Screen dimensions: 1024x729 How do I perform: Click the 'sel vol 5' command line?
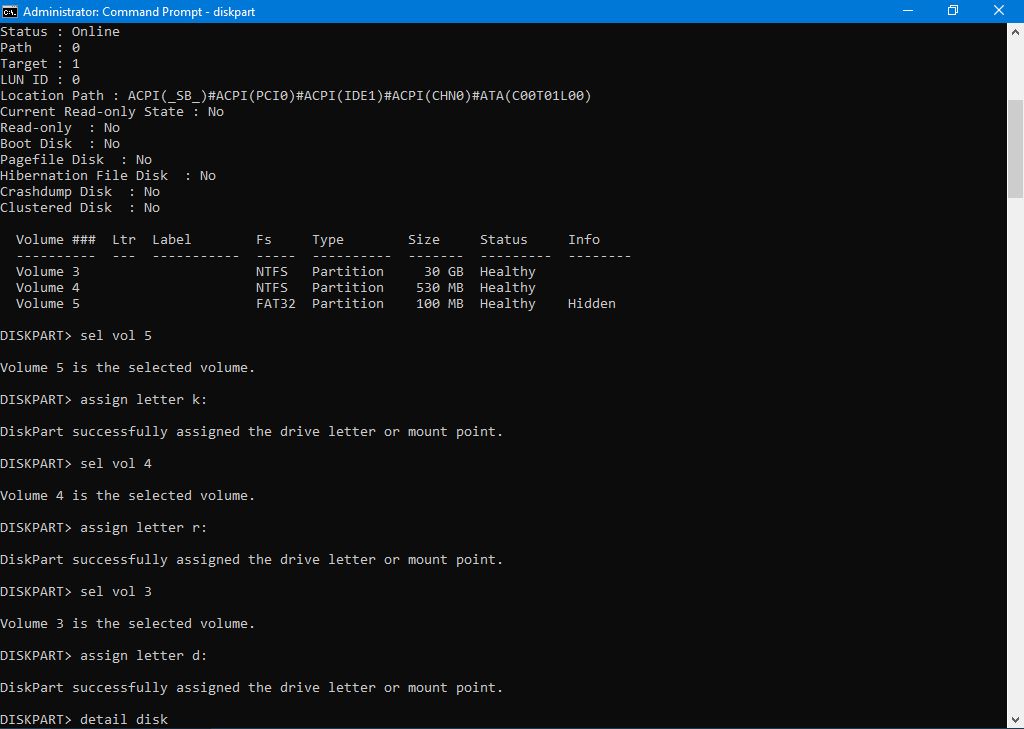(x=112, y=336)
